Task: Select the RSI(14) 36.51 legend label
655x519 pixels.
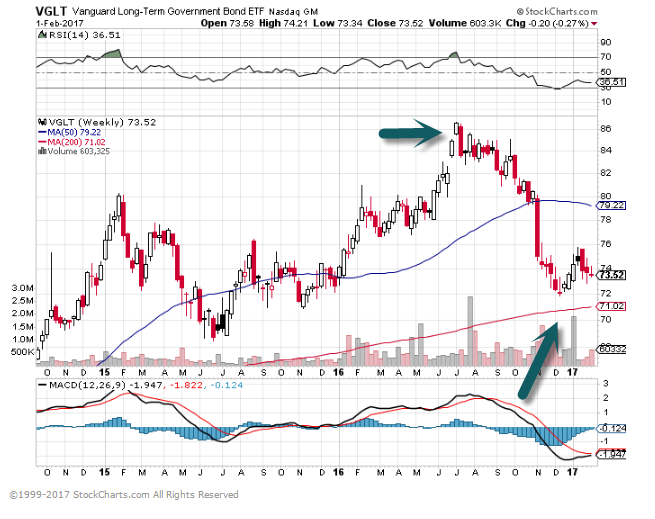Action: point(85,35)
